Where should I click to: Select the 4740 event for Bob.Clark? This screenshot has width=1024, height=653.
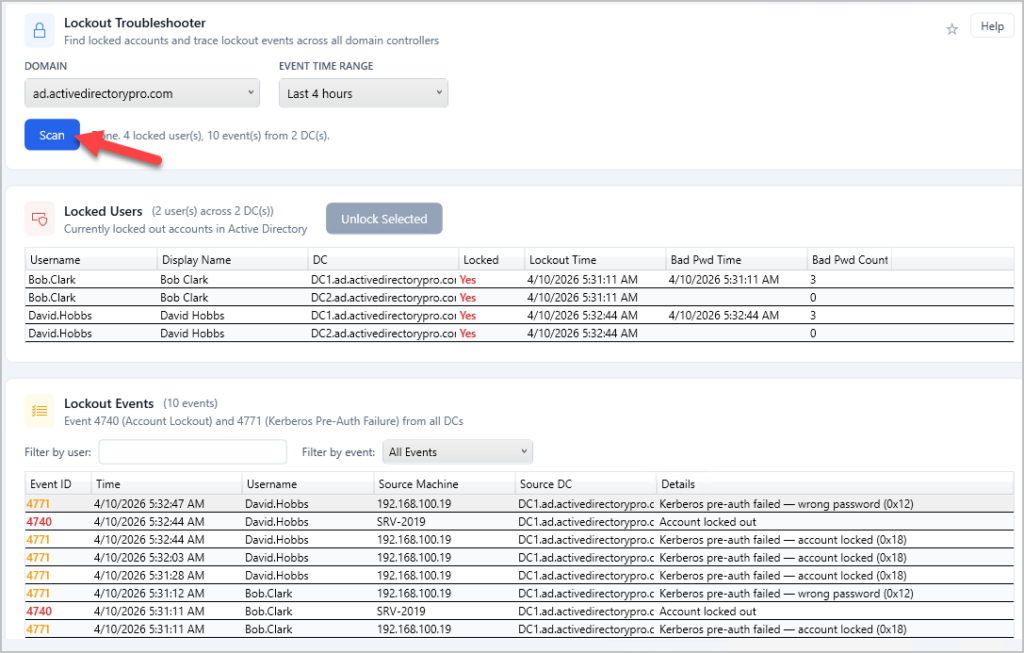[519, 612]
